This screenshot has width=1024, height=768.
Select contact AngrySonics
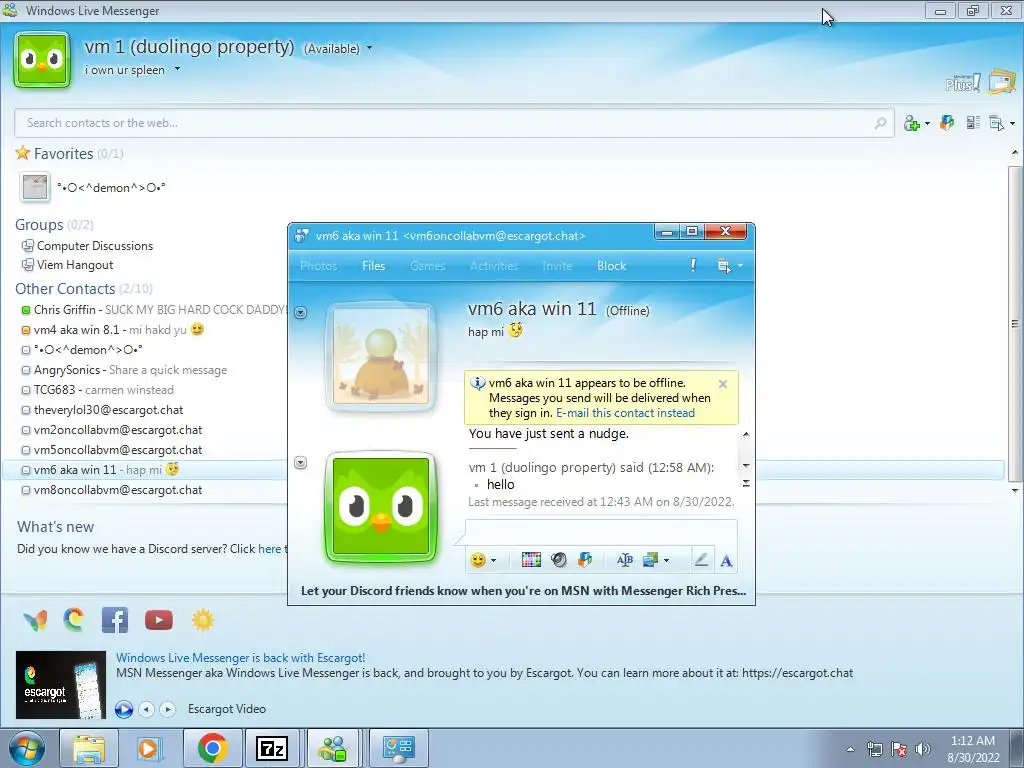(x=66, y=370)
